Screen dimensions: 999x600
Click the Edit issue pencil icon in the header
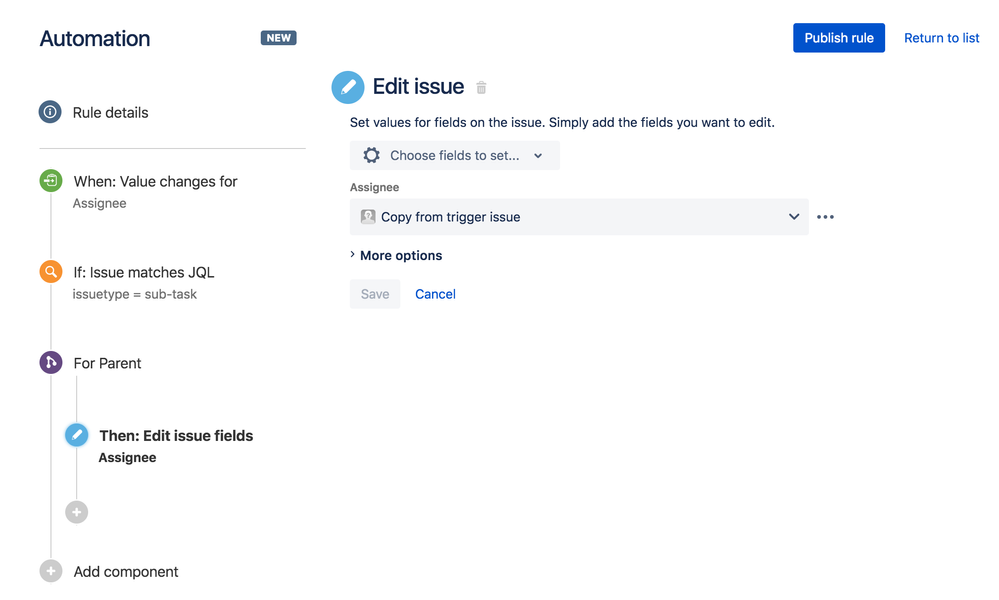tap(347, 87)
